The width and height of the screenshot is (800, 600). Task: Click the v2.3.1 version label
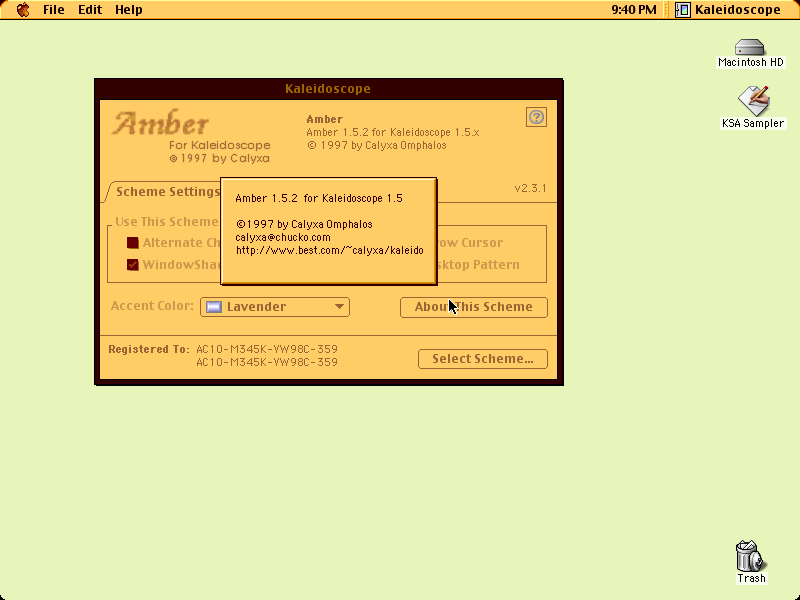pyautogui.click(x=530, y=188)
